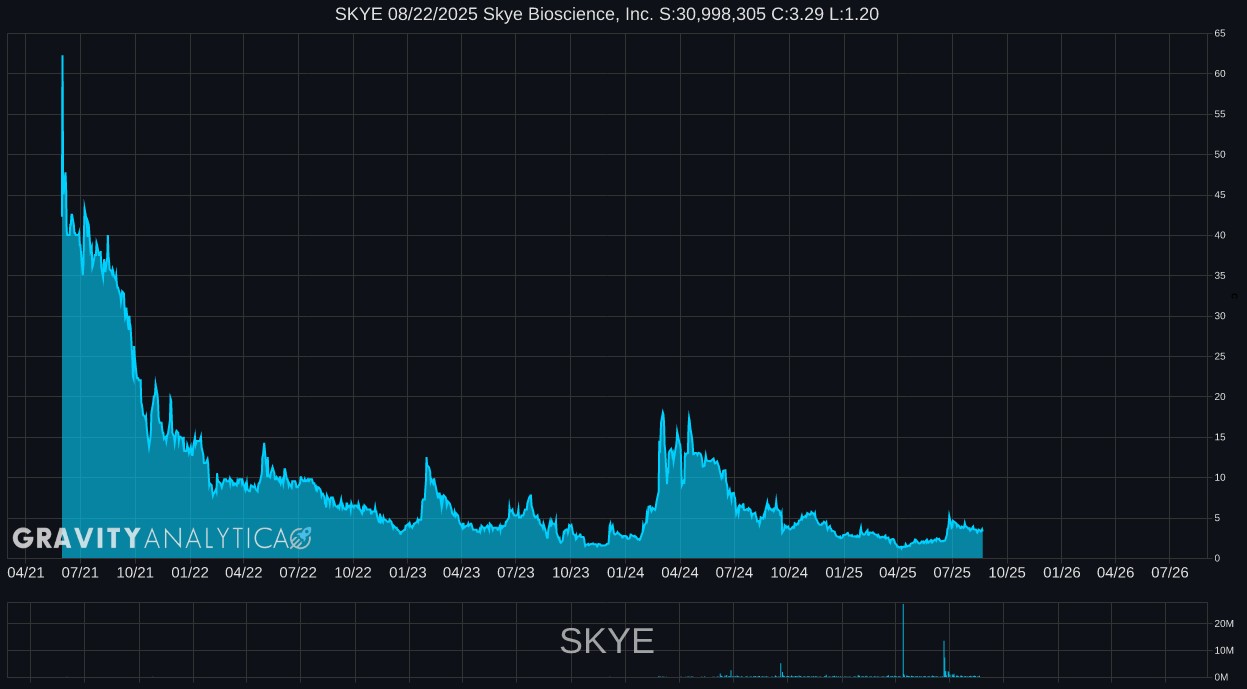The image size is (1247, 689).
Task: Select the 10/22 x-axis date label
Action: click(x=353, y=572)
